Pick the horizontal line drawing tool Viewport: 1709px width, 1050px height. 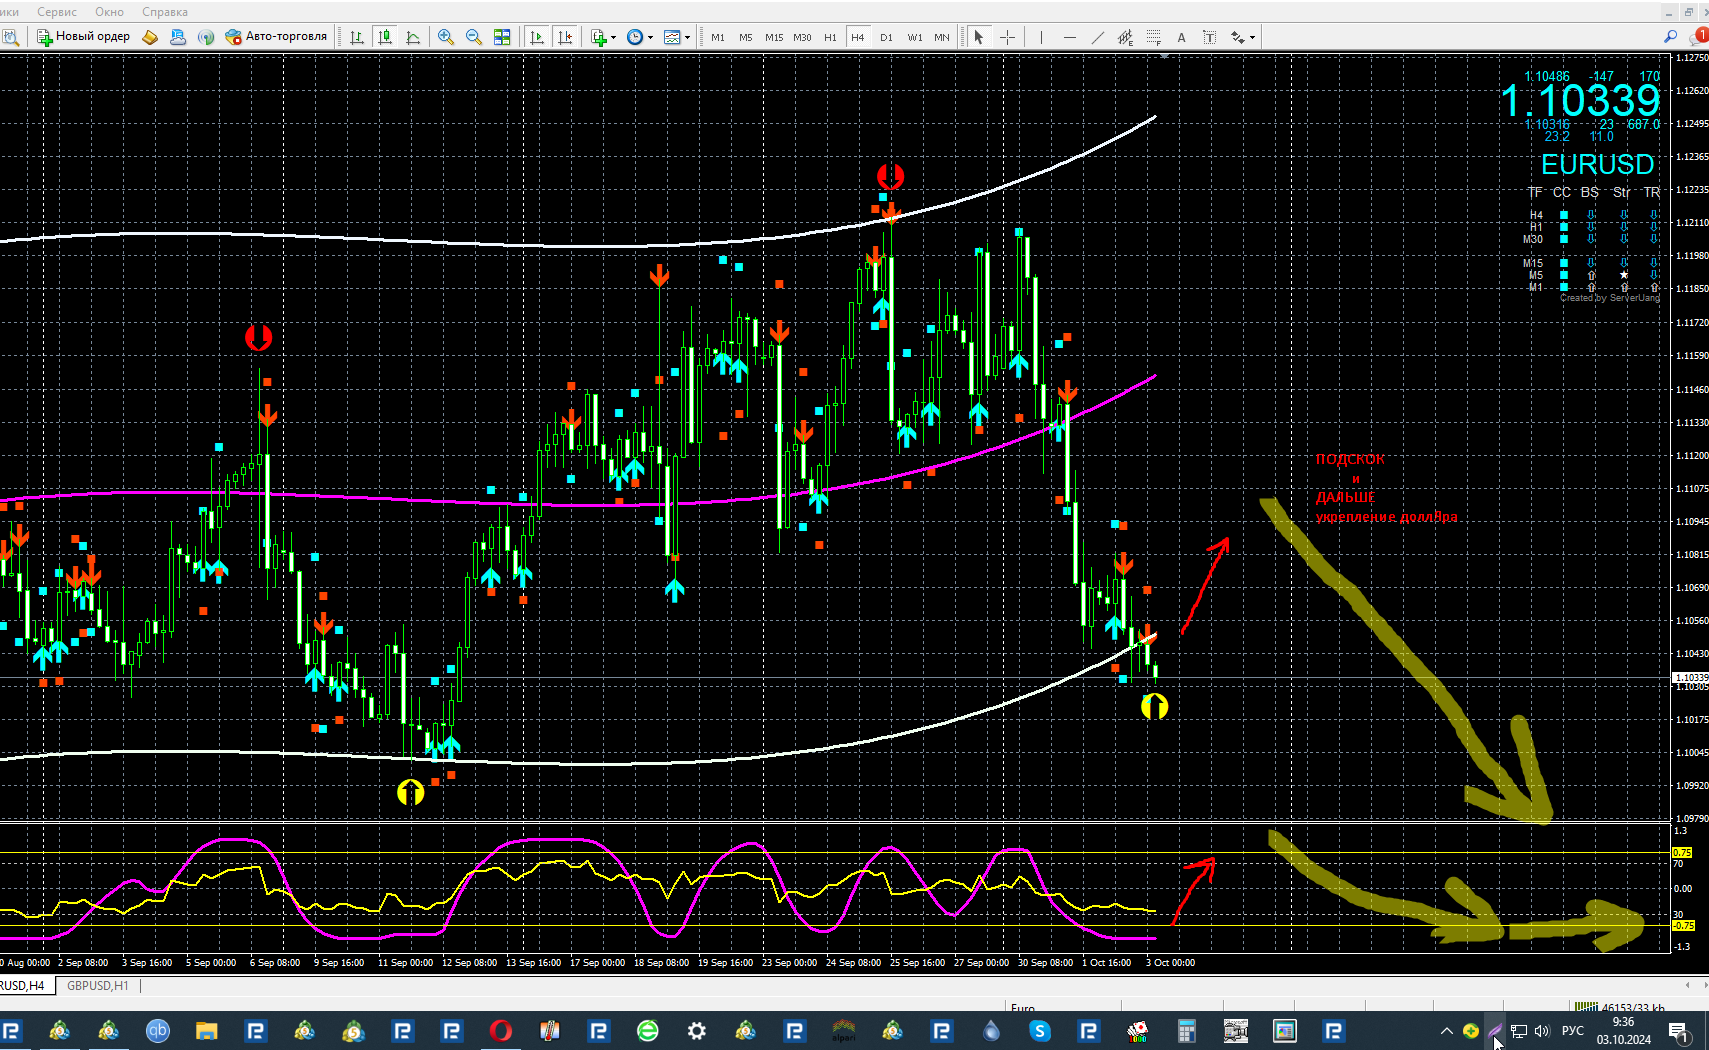click(1069, 37)
